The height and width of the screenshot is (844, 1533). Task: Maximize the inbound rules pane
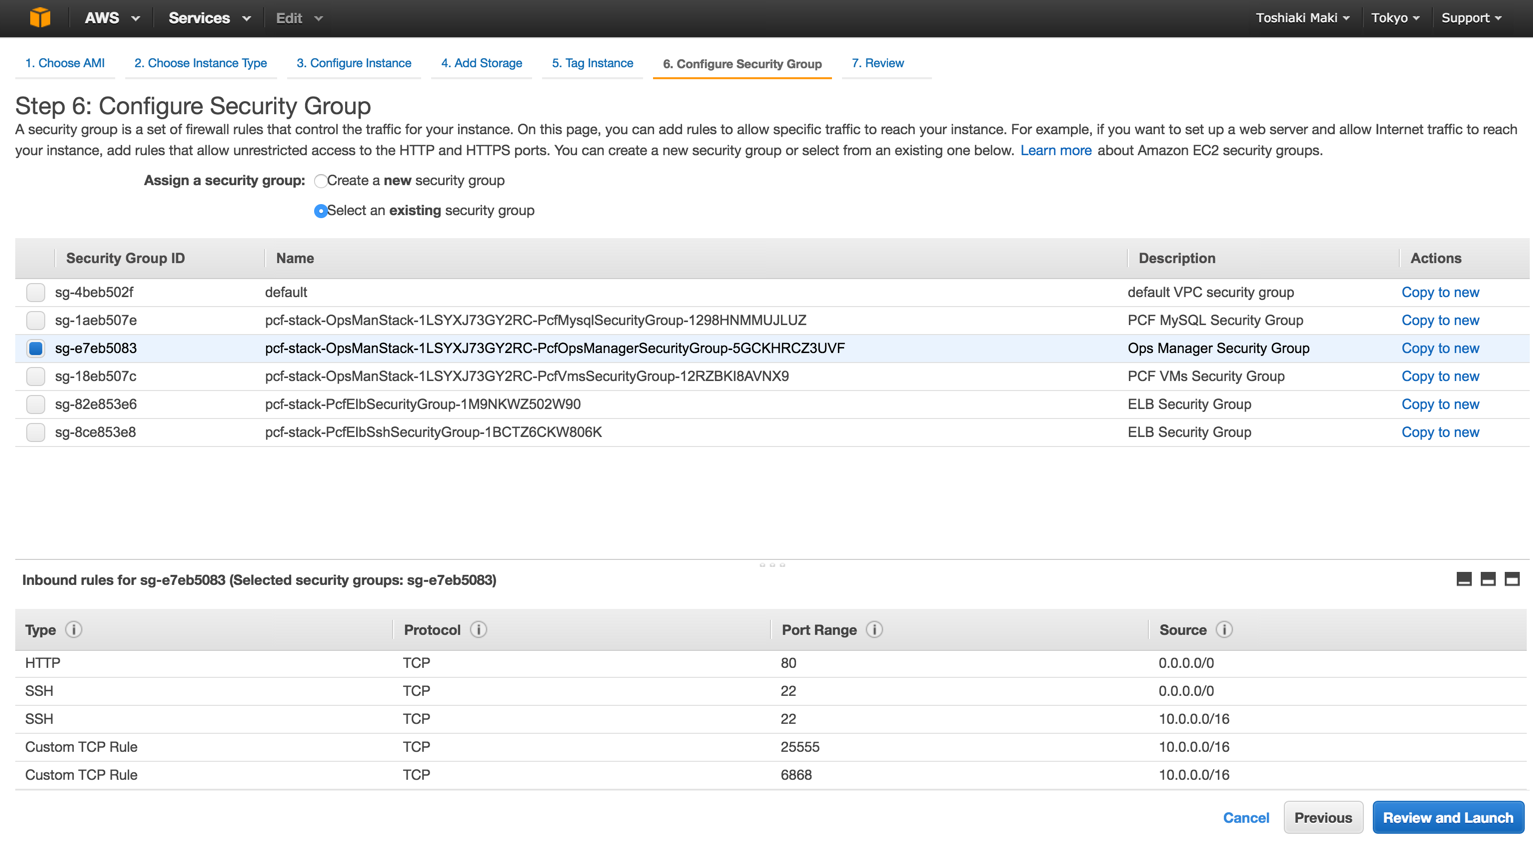(x=1512, y=580)
